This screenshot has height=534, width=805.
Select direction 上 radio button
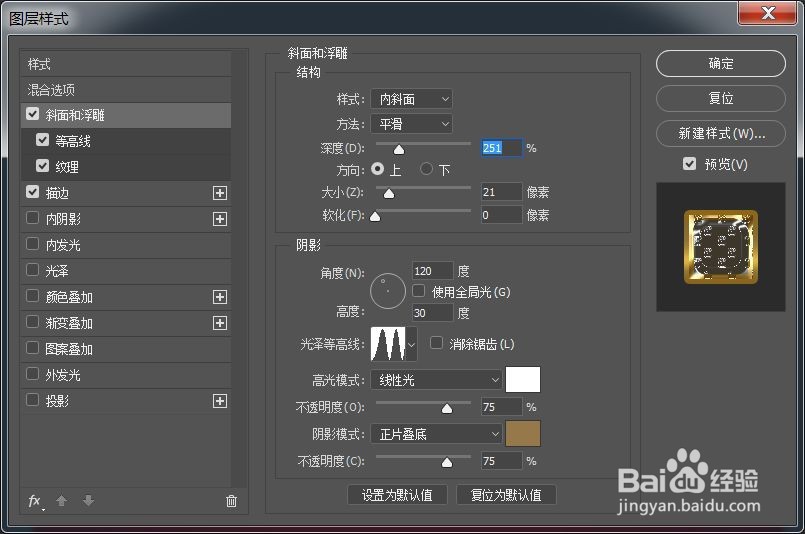pyautogui.click(x=377, y=169)
